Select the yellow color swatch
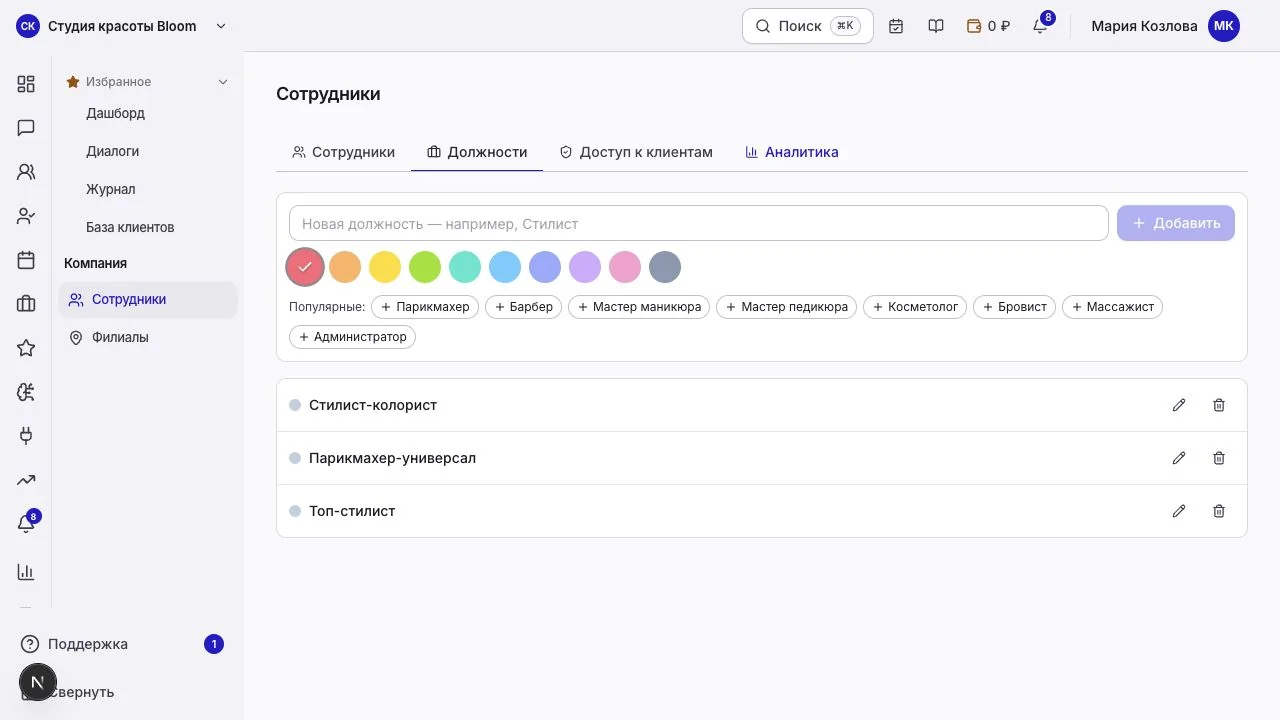 pyautogui.click(x=385, y=267)
